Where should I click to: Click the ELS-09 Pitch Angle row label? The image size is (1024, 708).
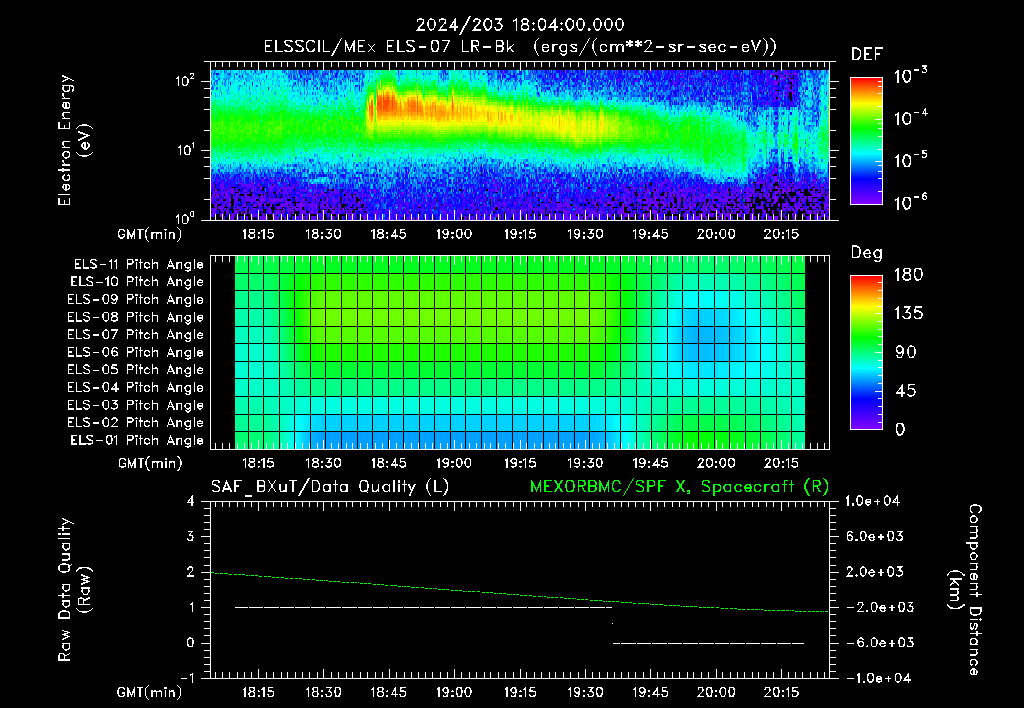click(135, 300)
